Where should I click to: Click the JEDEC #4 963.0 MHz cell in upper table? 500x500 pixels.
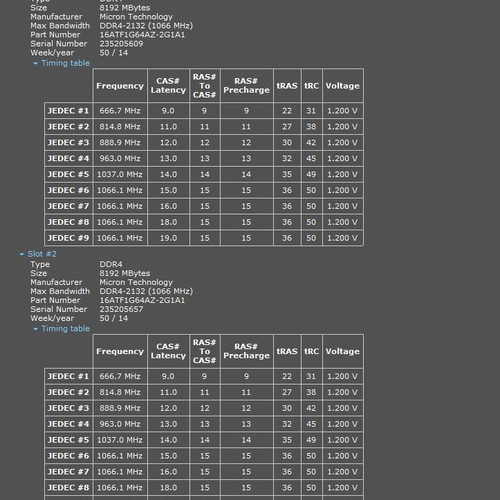pyautogui.click(x=120, y=158)
